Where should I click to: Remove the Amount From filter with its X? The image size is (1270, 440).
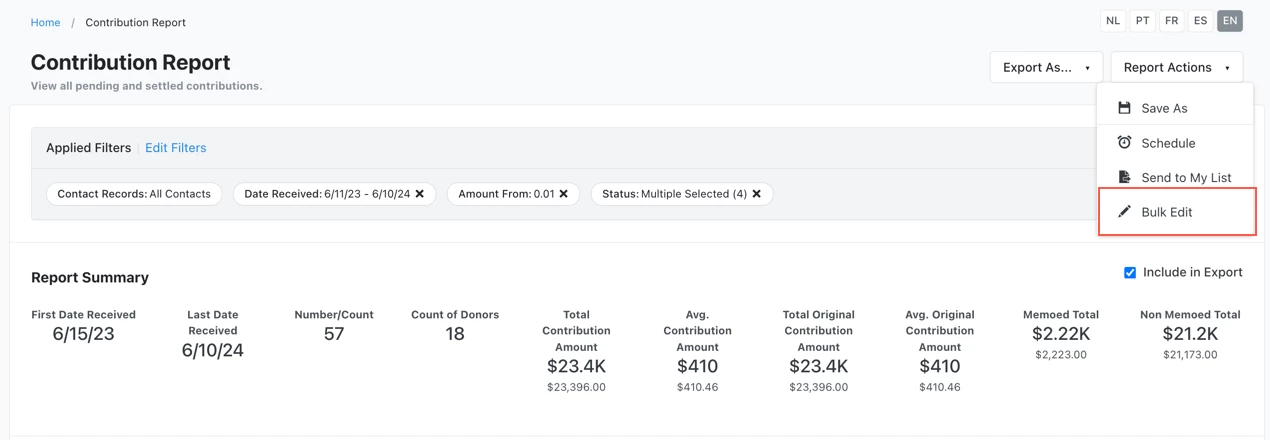[564, 194]
